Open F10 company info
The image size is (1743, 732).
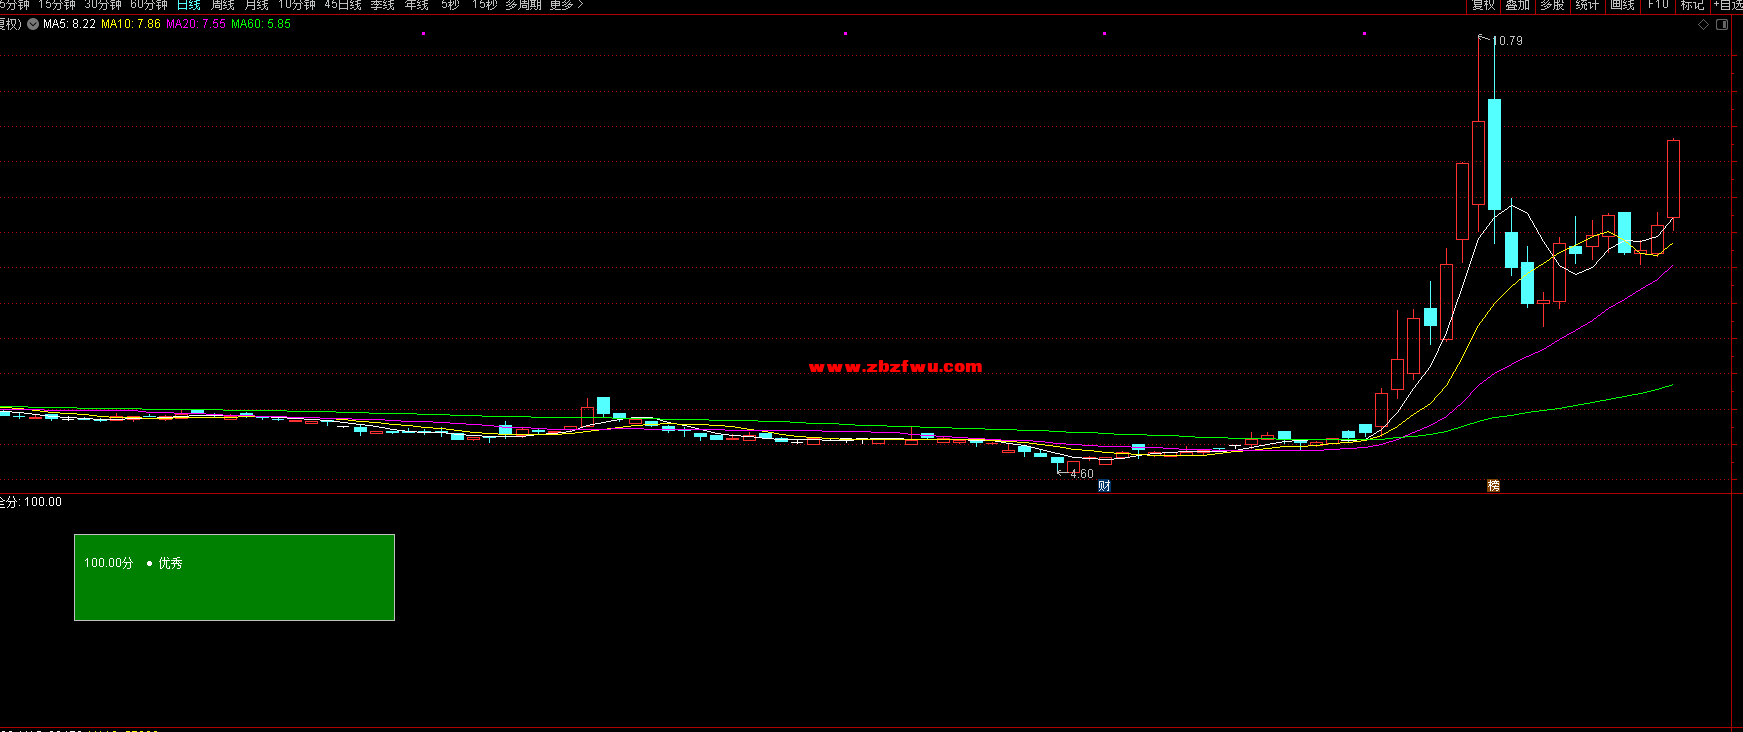pyautogui.click(x=1658, y=5)
